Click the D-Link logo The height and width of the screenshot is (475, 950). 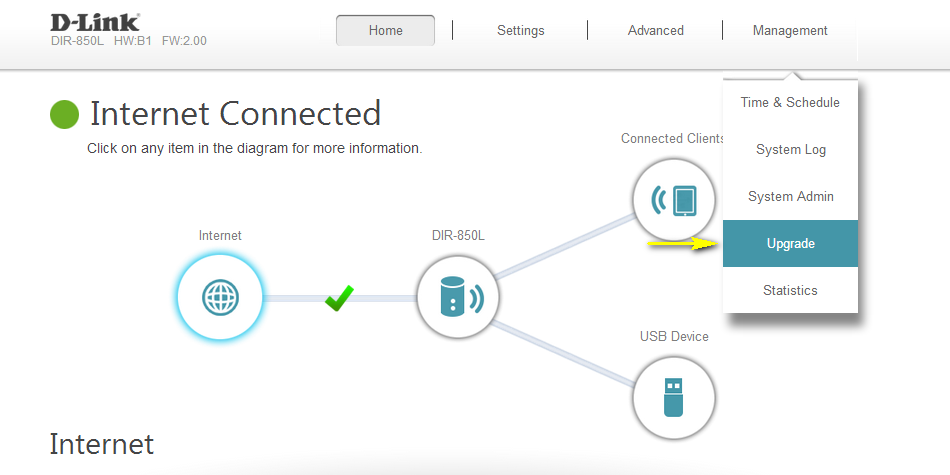95,21
